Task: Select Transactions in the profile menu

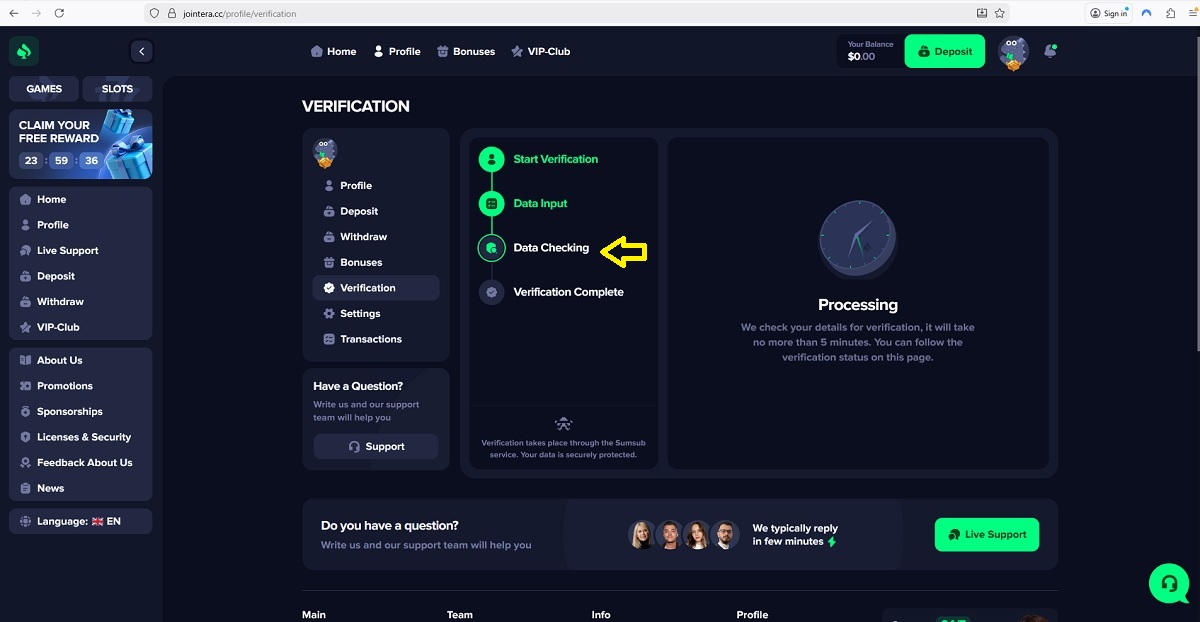Action: click(x=370, y=339)
